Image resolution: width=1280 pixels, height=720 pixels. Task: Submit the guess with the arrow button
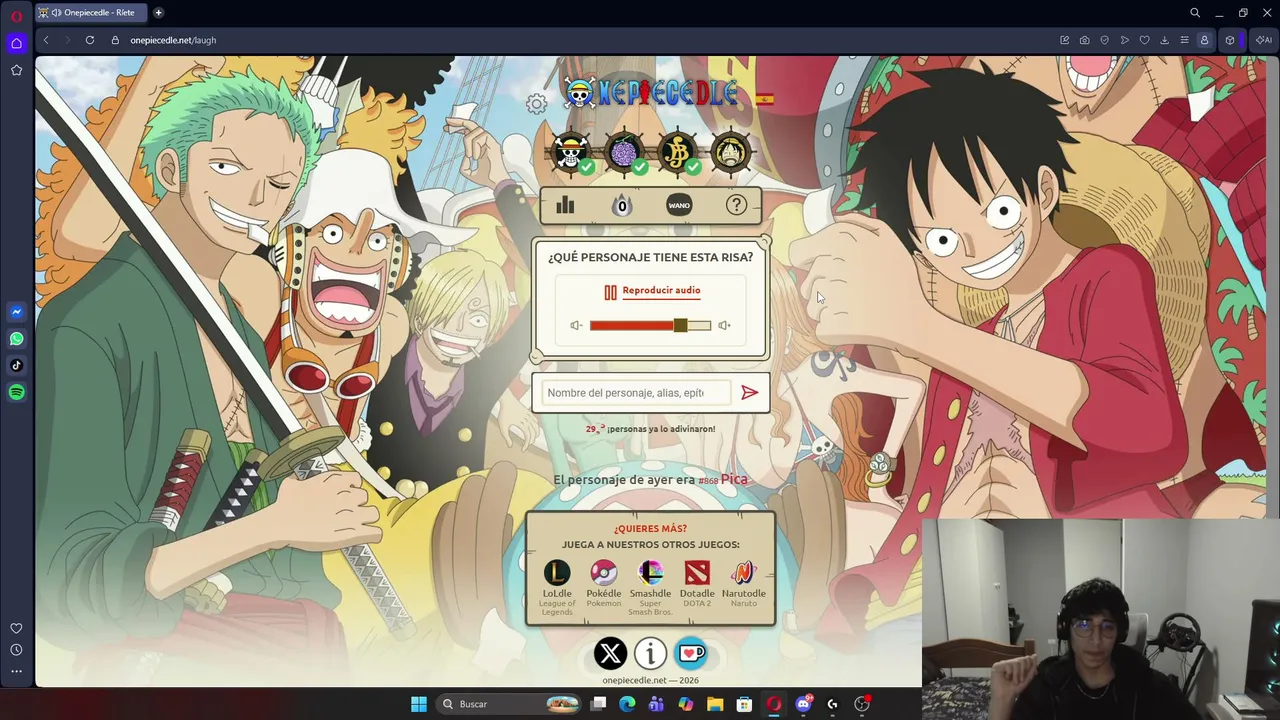pyautogui.click(x=749, y=393)
